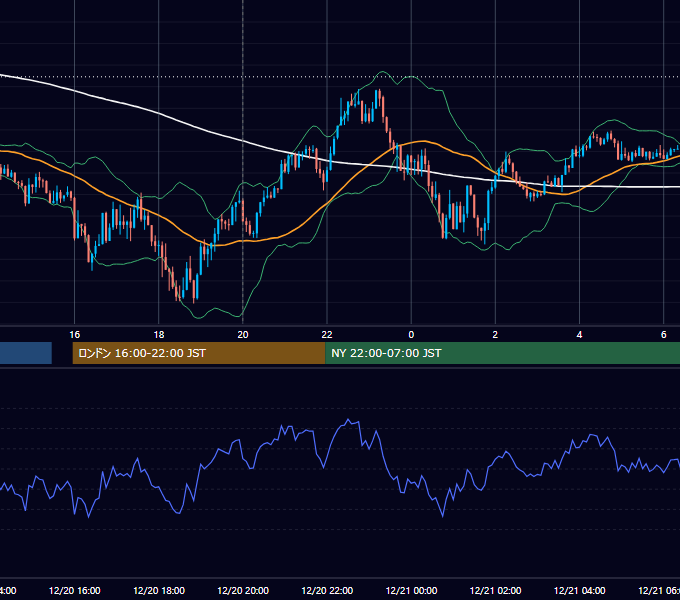680x600 pixels.
Task: Click the "12/20 22:00" date label
Action: 327,590
